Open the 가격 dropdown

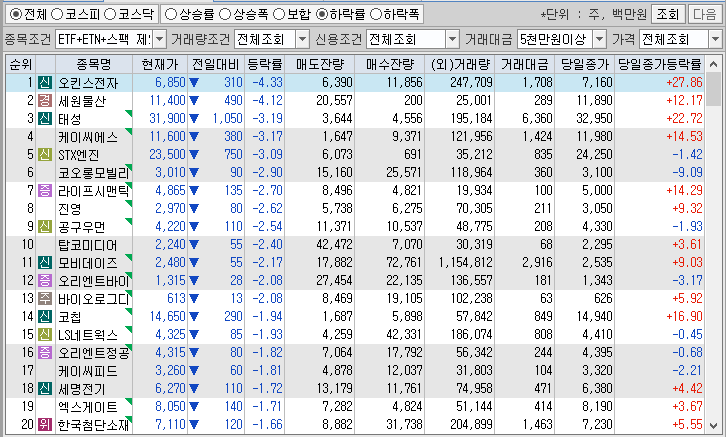[715, 39]
